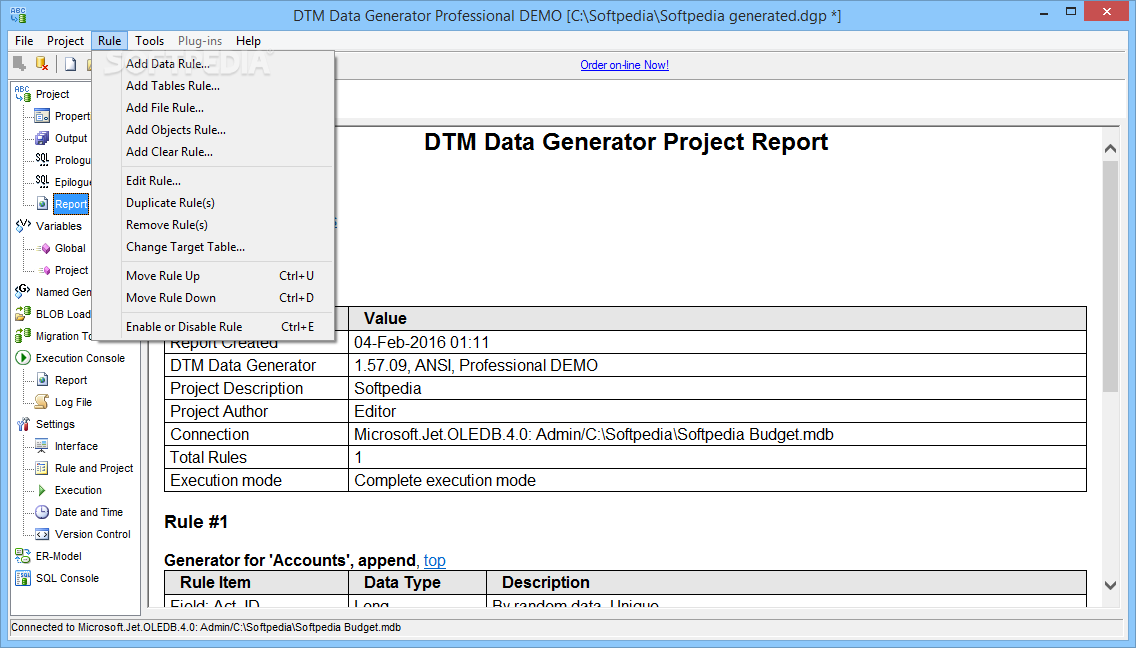The image size is (1136, 648).
Task: Choose Add File Rule... entry
Action: point(213,107)
